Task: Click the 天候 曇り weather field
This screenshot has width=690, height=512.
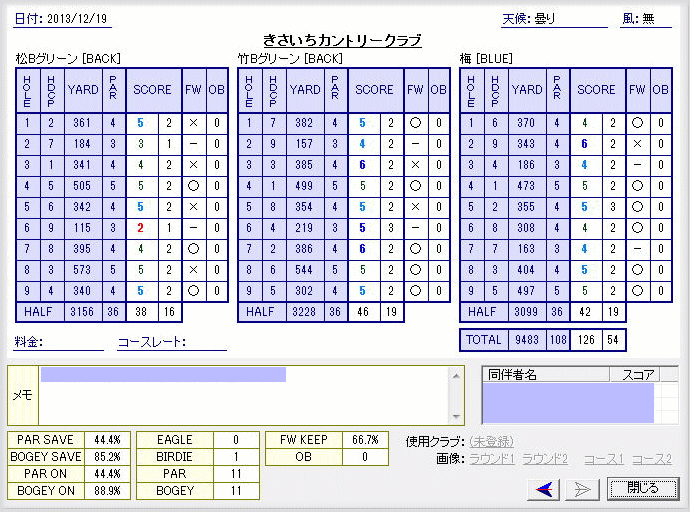Action: coord(554,19)
